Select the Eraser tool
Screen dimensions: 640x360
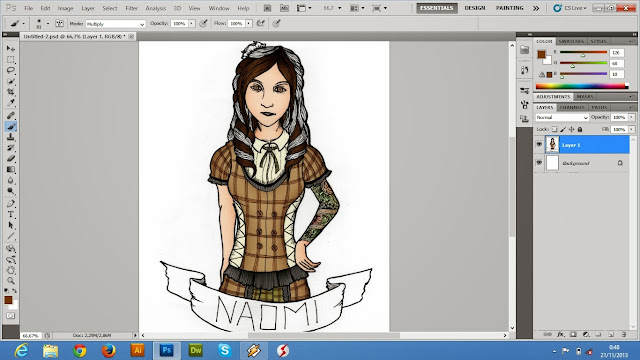point(11,159)
